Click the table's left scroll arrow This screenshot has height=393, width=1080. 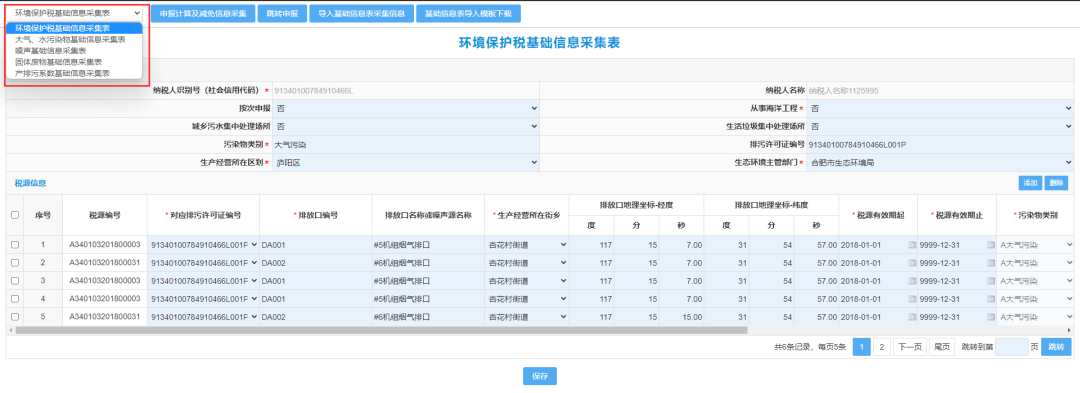coord(10,330)
